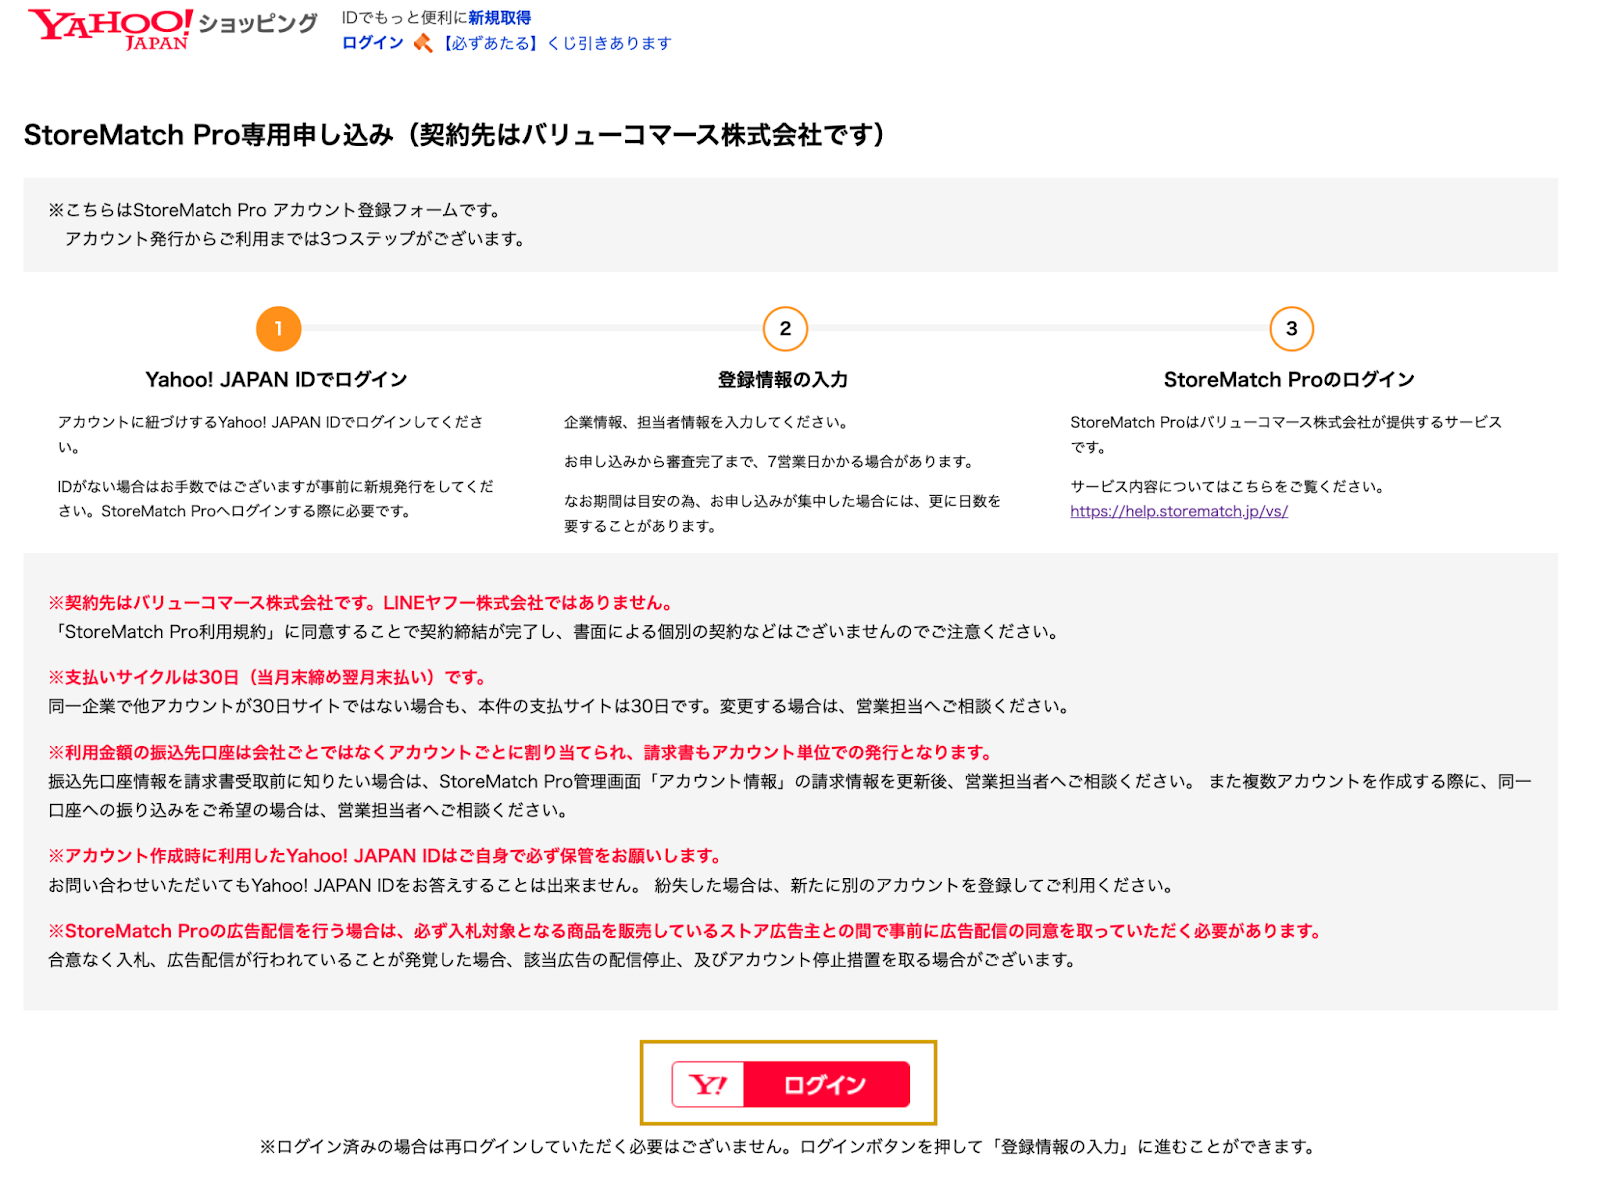Image resolution: width=1600 pixels, height=1185 pixels.
Task: Click the Yahoo! JAPAN IDでログイン heading
Action: coord(276,380)
